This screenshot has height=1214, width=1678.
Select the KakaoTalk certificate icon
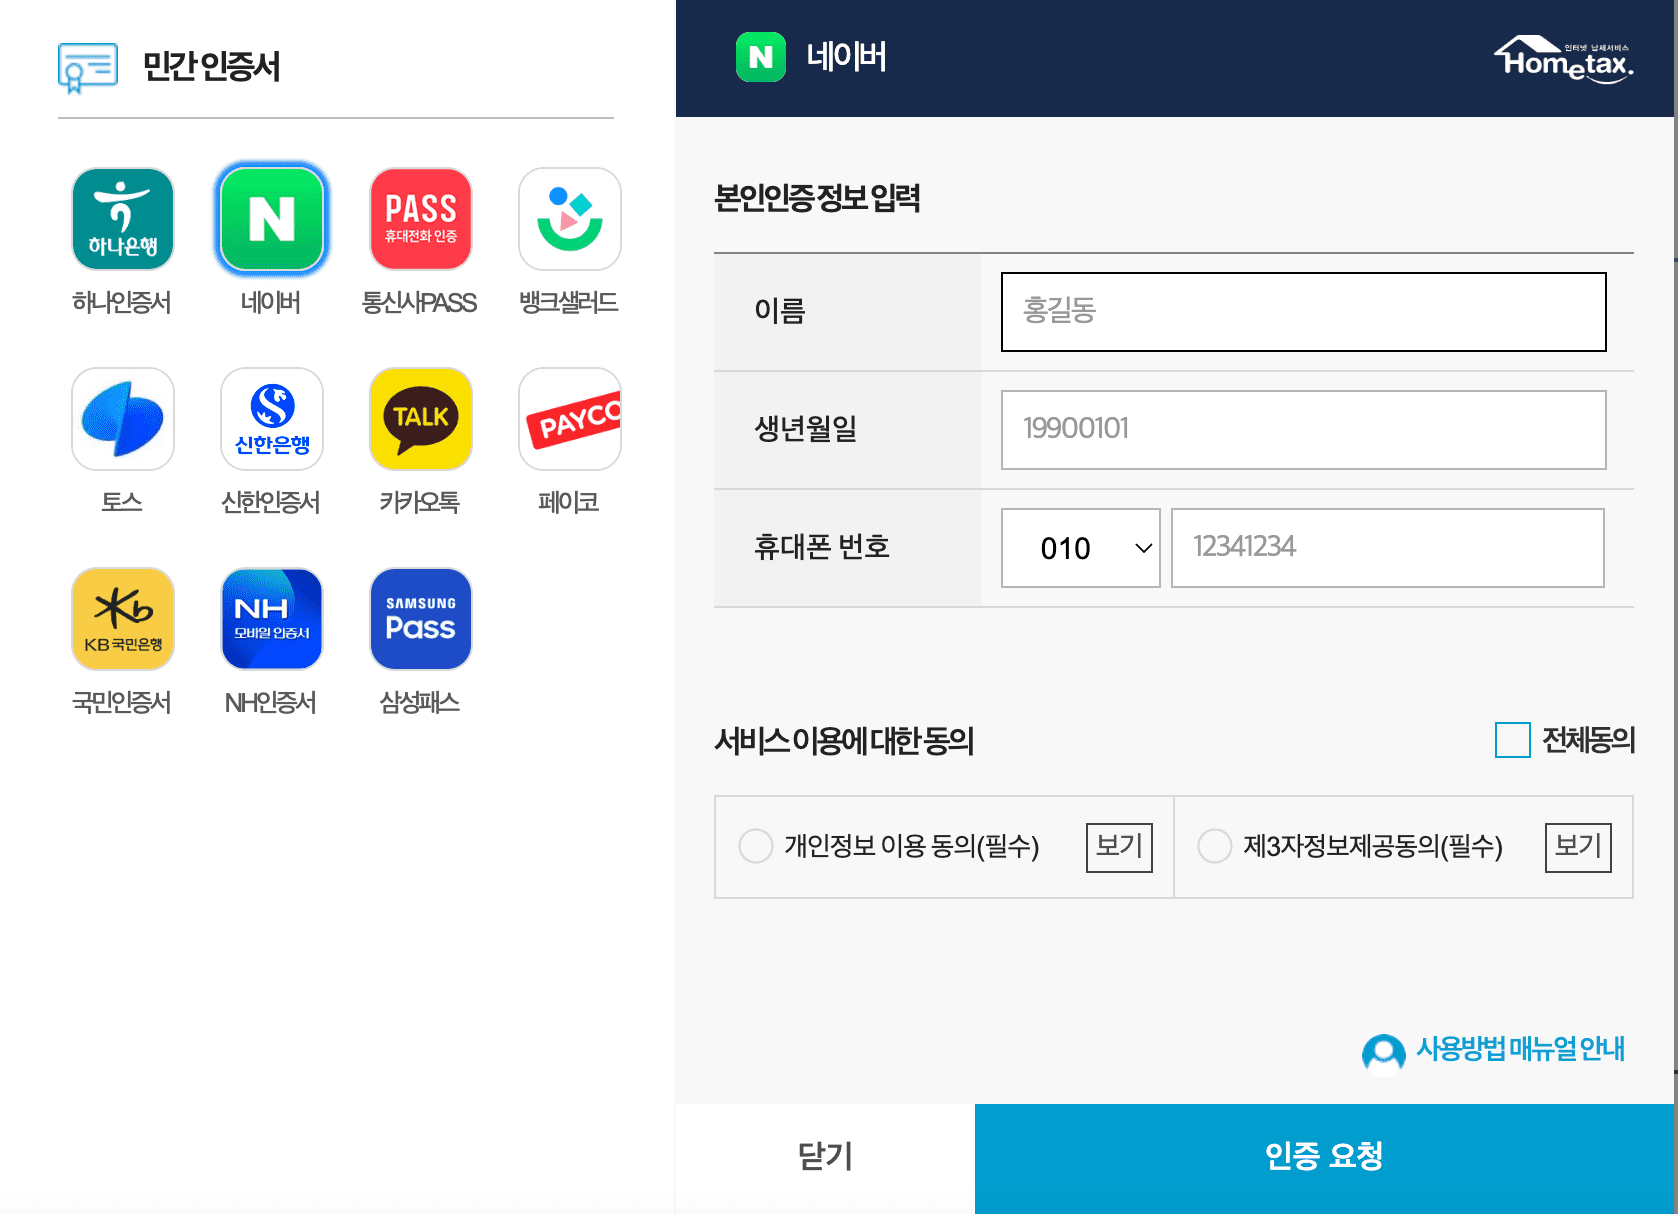(421, 419)
